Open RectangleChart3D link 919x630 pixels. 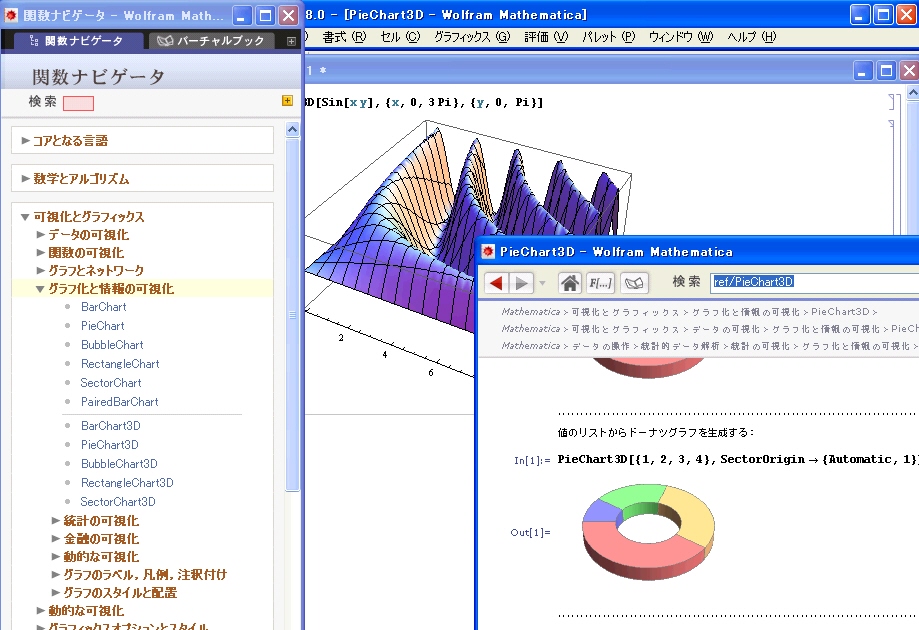127,483
